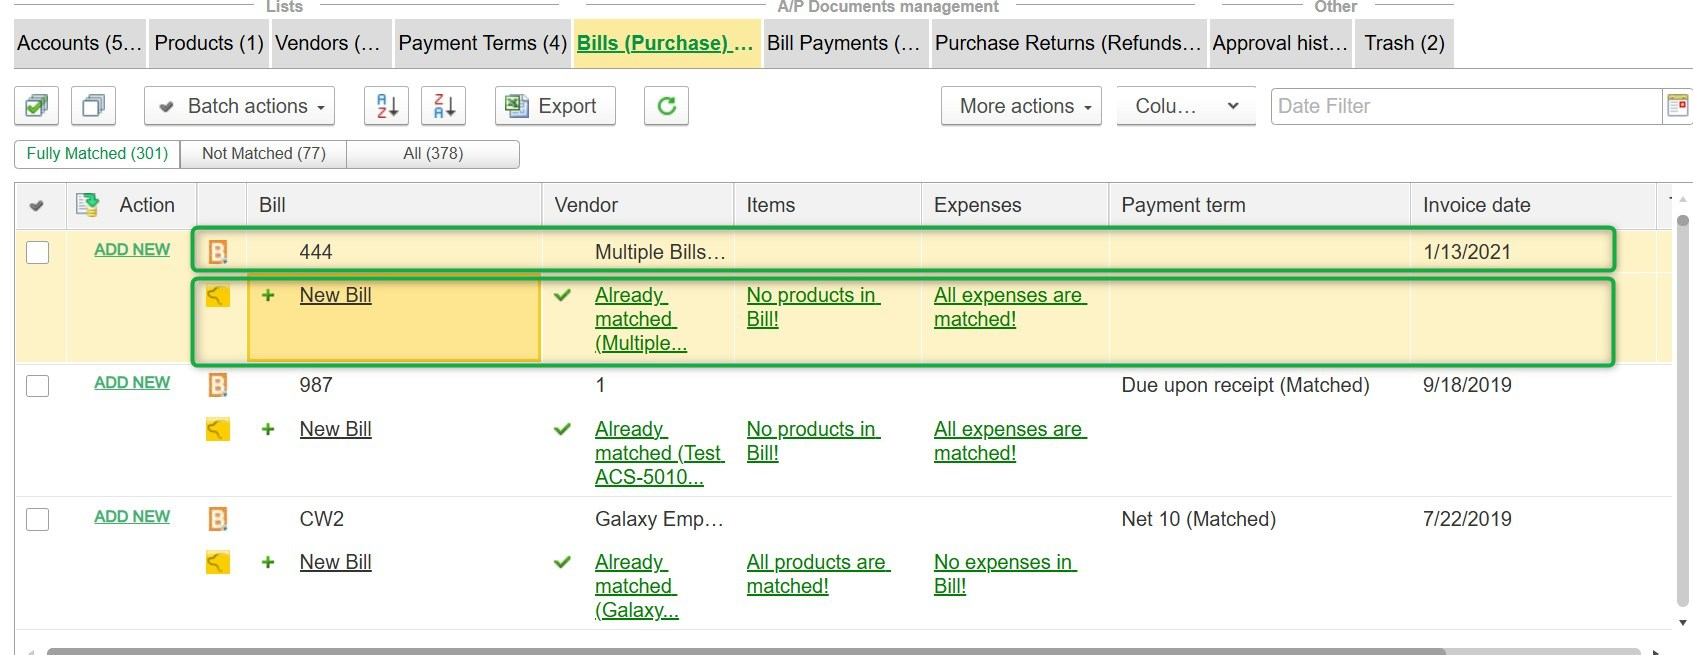
Task: Show the Not Matched (77) filter tab
Action: pyautogui.click(x=263, y=154)
